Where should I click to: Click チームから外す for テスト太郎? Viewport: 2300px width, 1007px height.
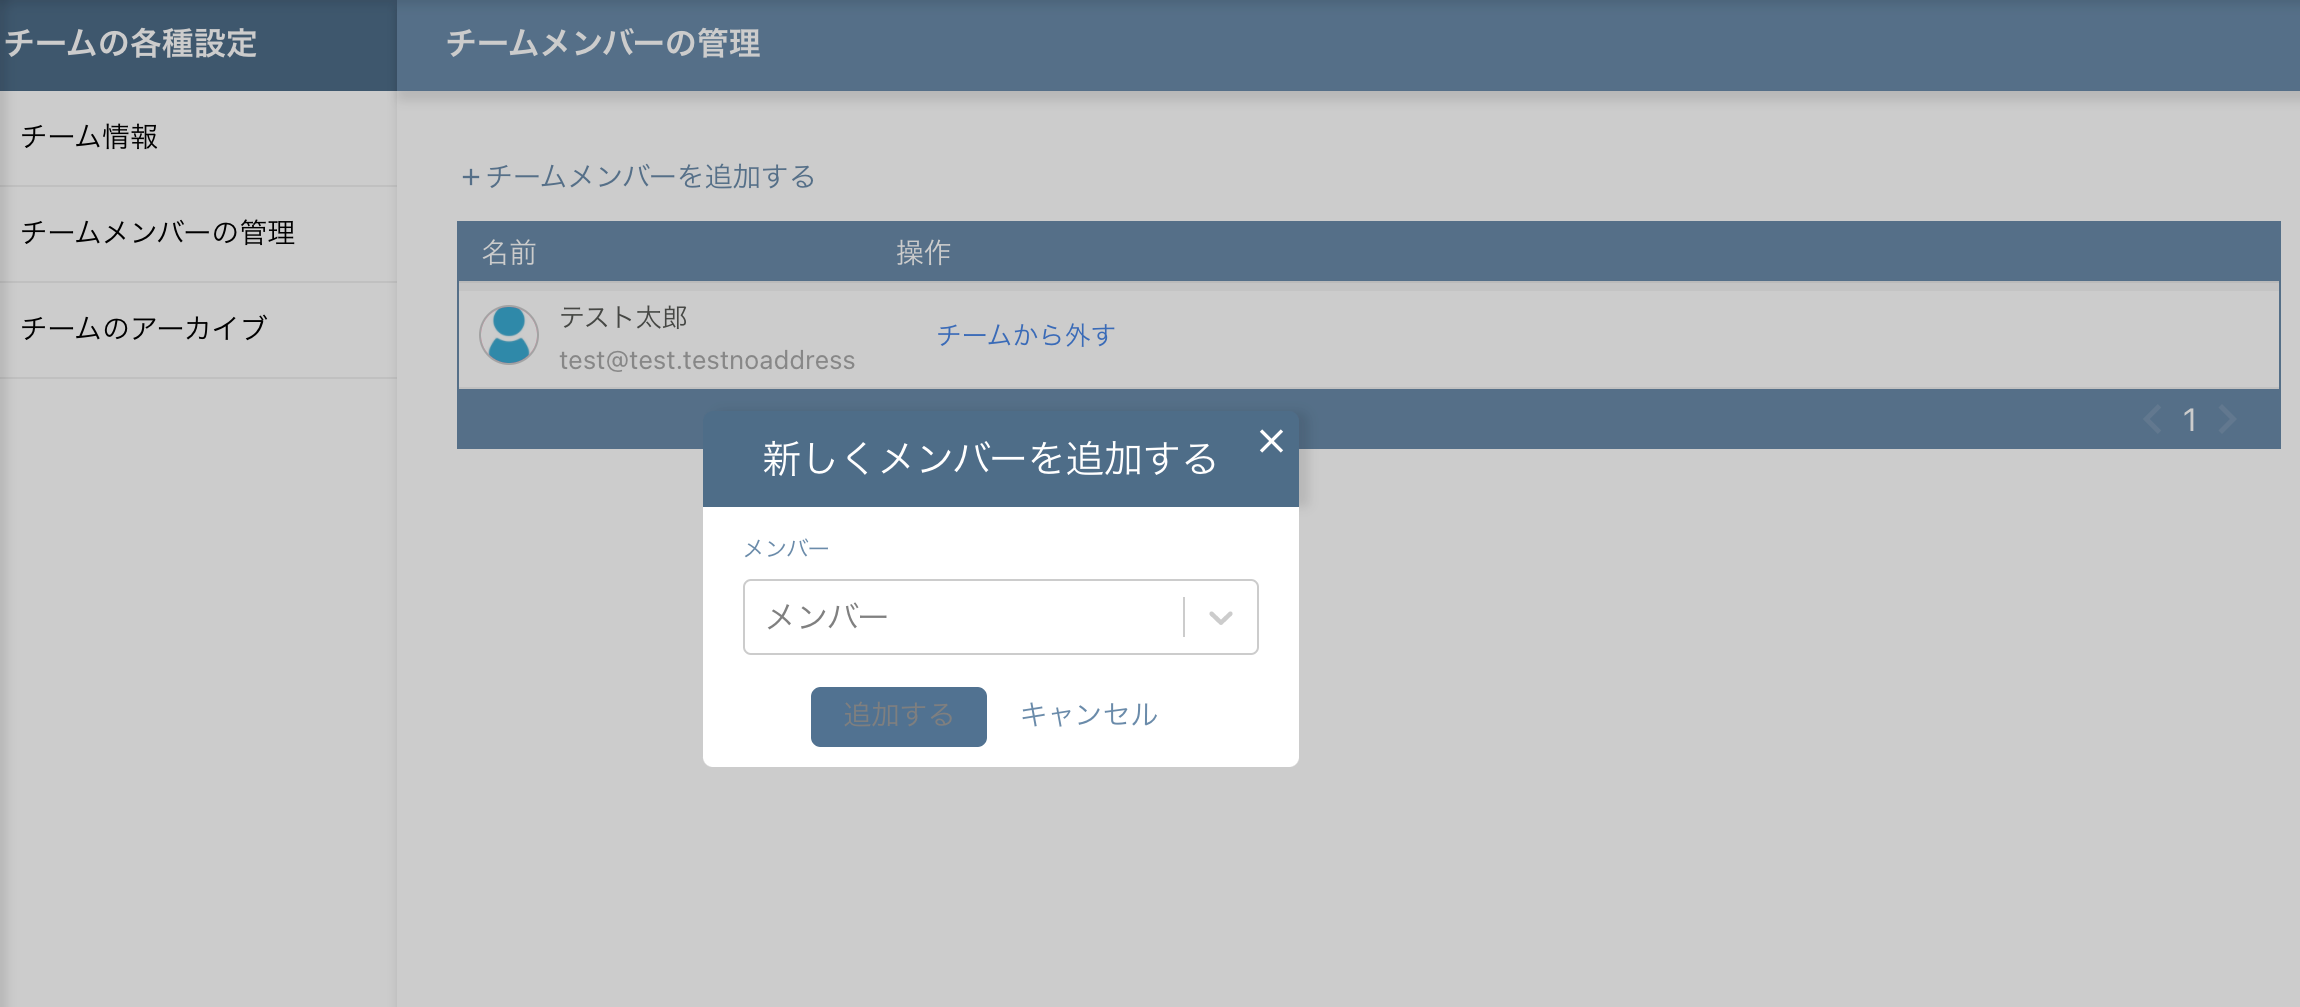pyautogui.click(x=1025, y=335)
